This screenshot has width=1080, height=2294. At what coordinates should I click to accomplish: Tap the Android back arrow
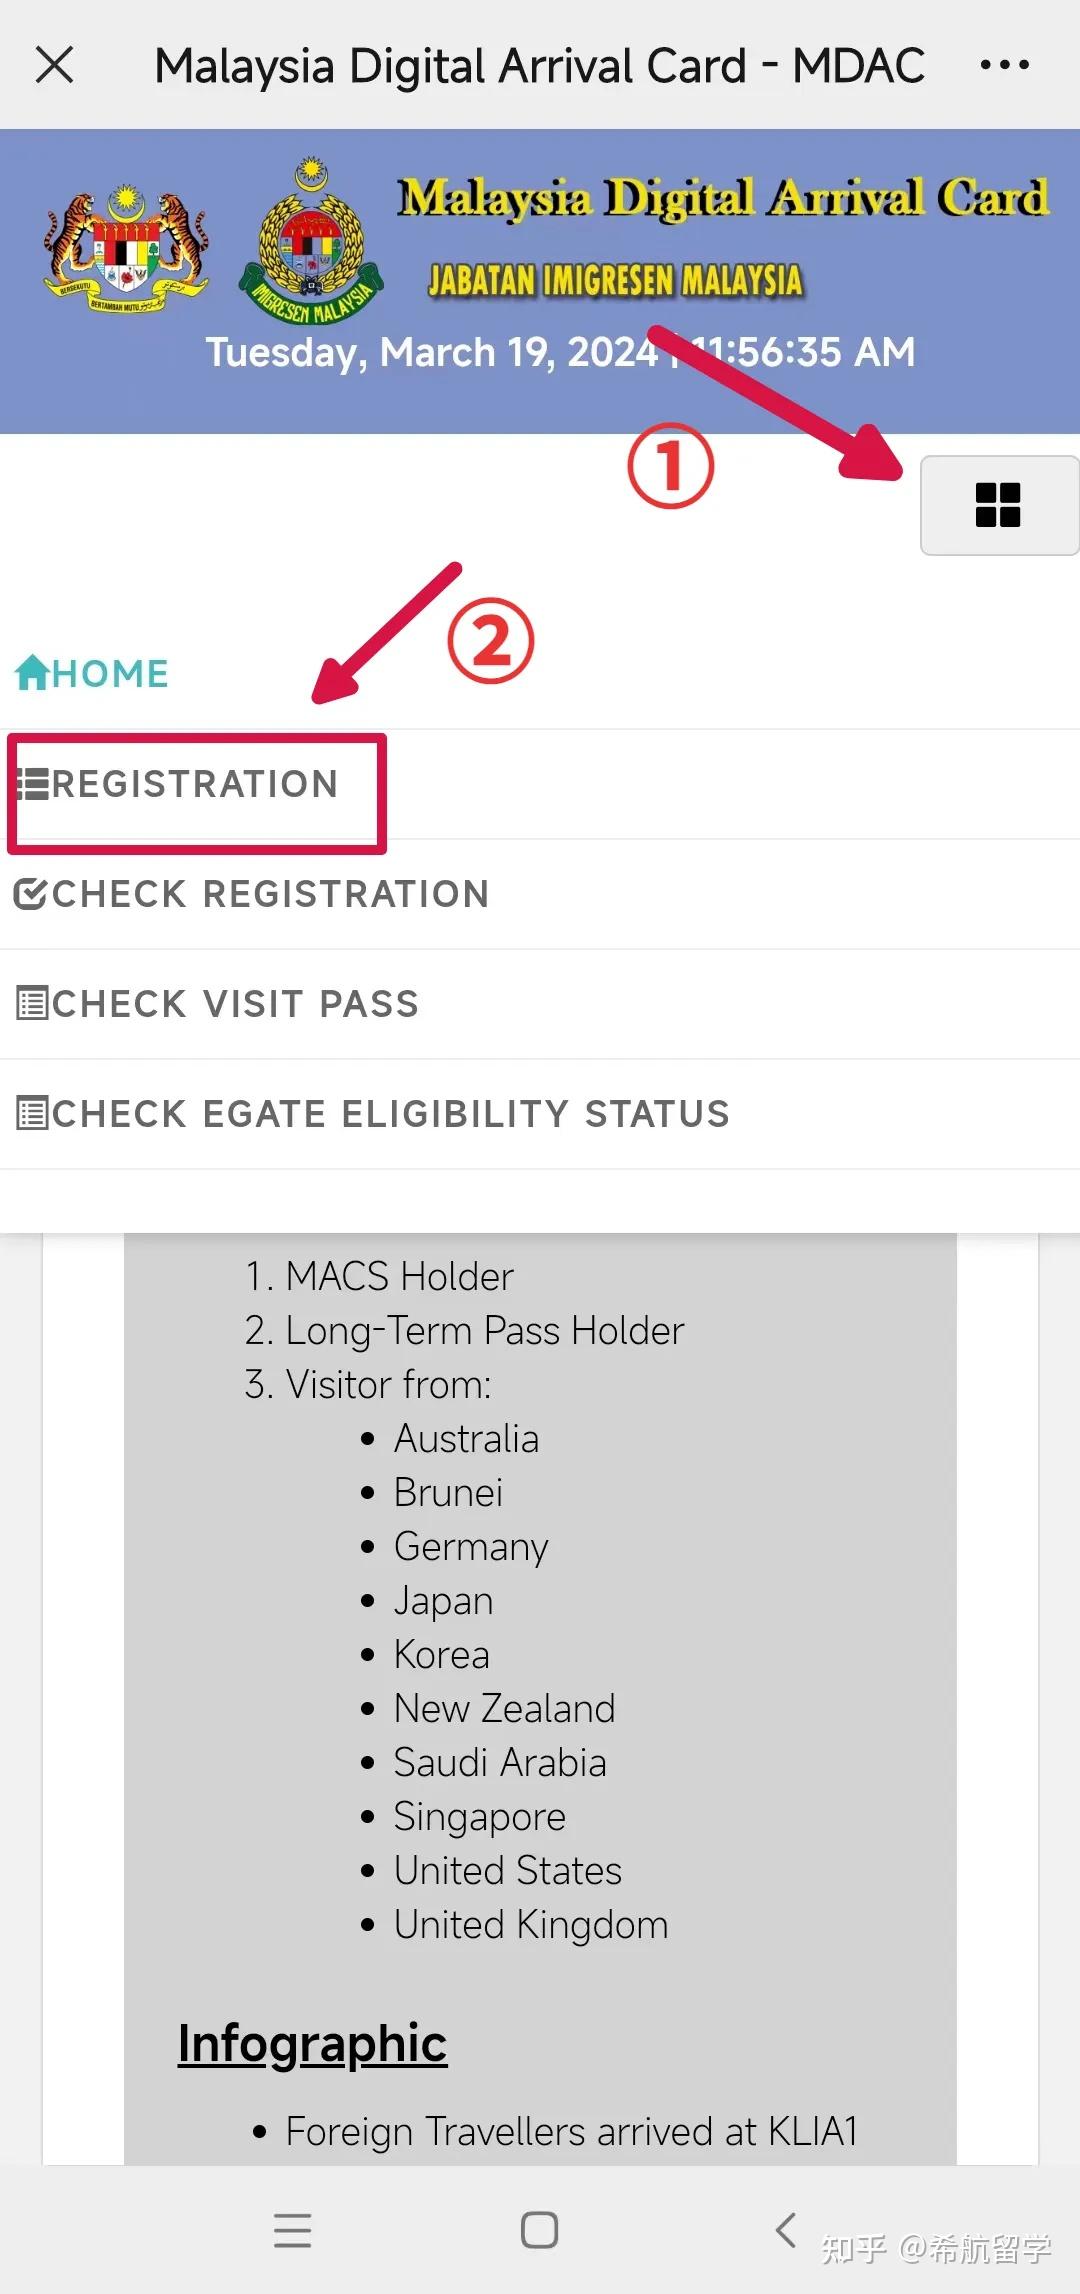(786, 2229)
